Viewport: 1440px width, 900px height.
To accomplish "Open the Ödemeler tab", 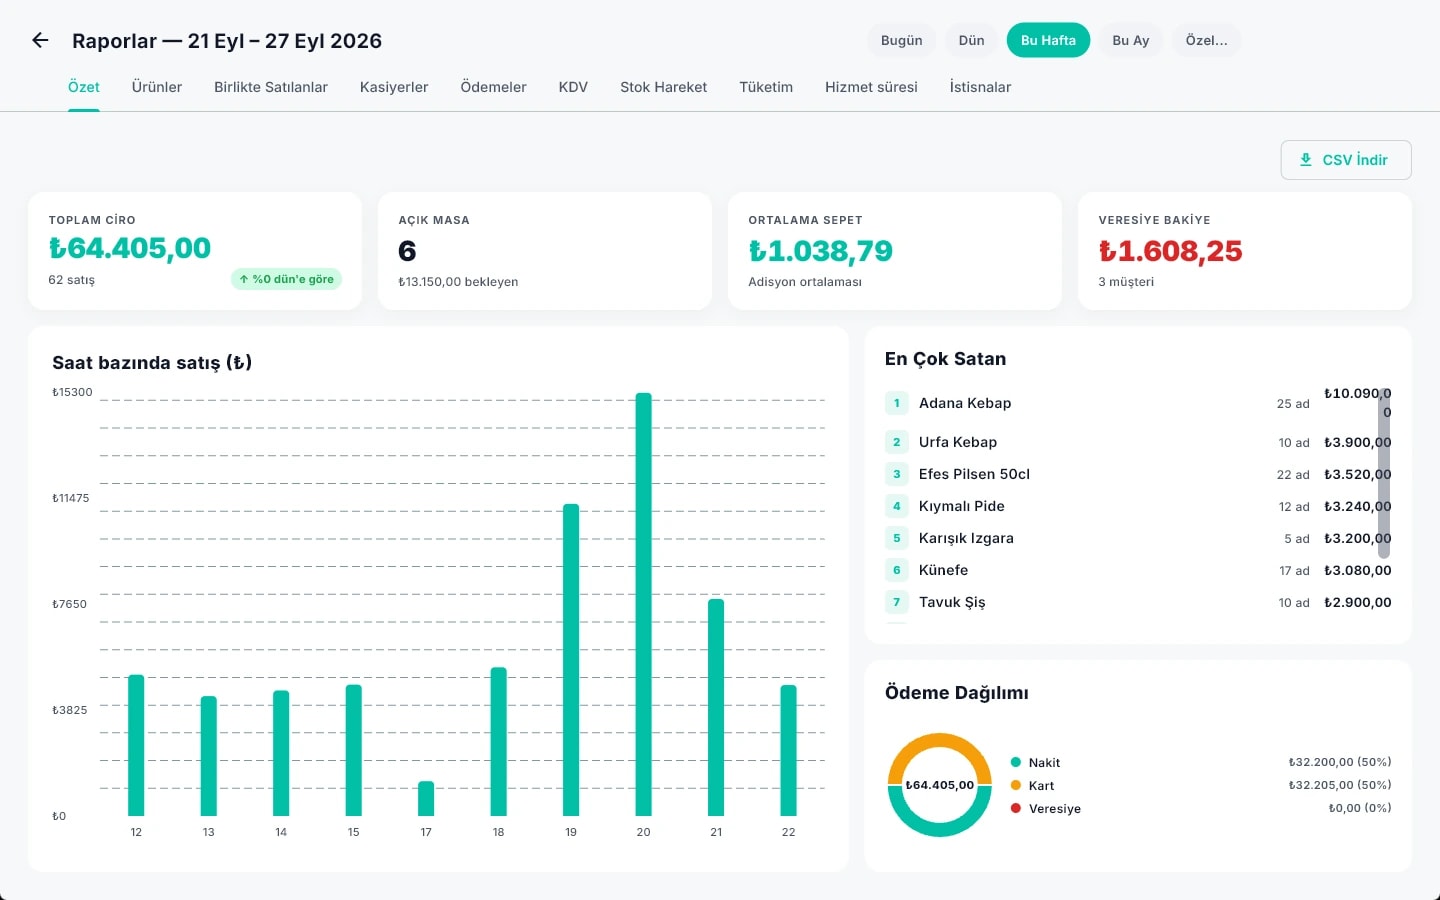I will (493, 87).
